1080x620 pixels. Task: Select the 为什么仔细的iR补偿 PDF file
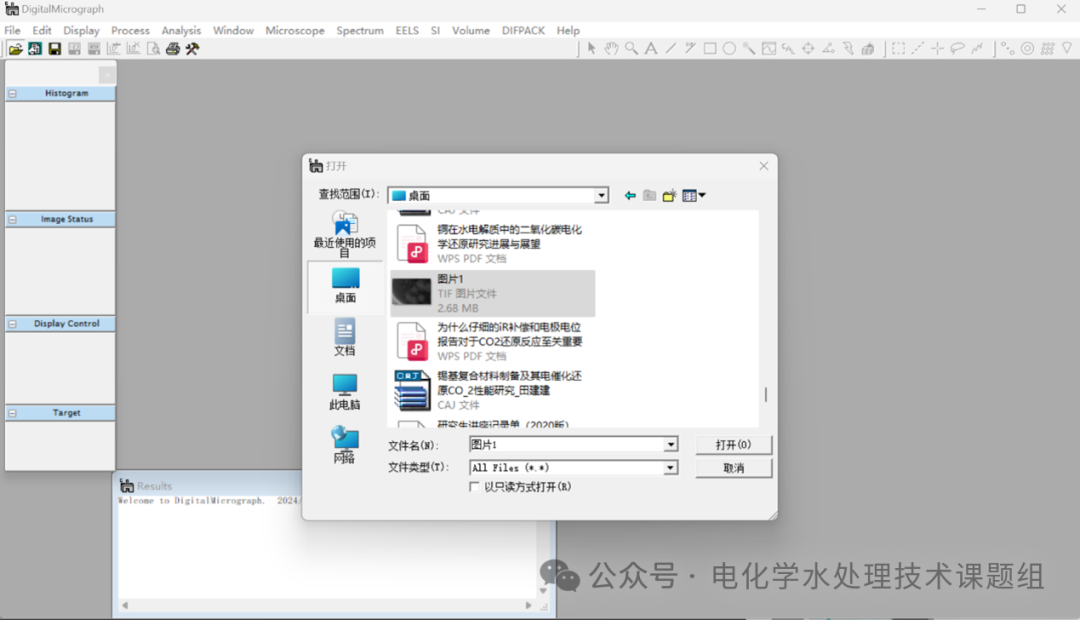[x=492, y=341]
